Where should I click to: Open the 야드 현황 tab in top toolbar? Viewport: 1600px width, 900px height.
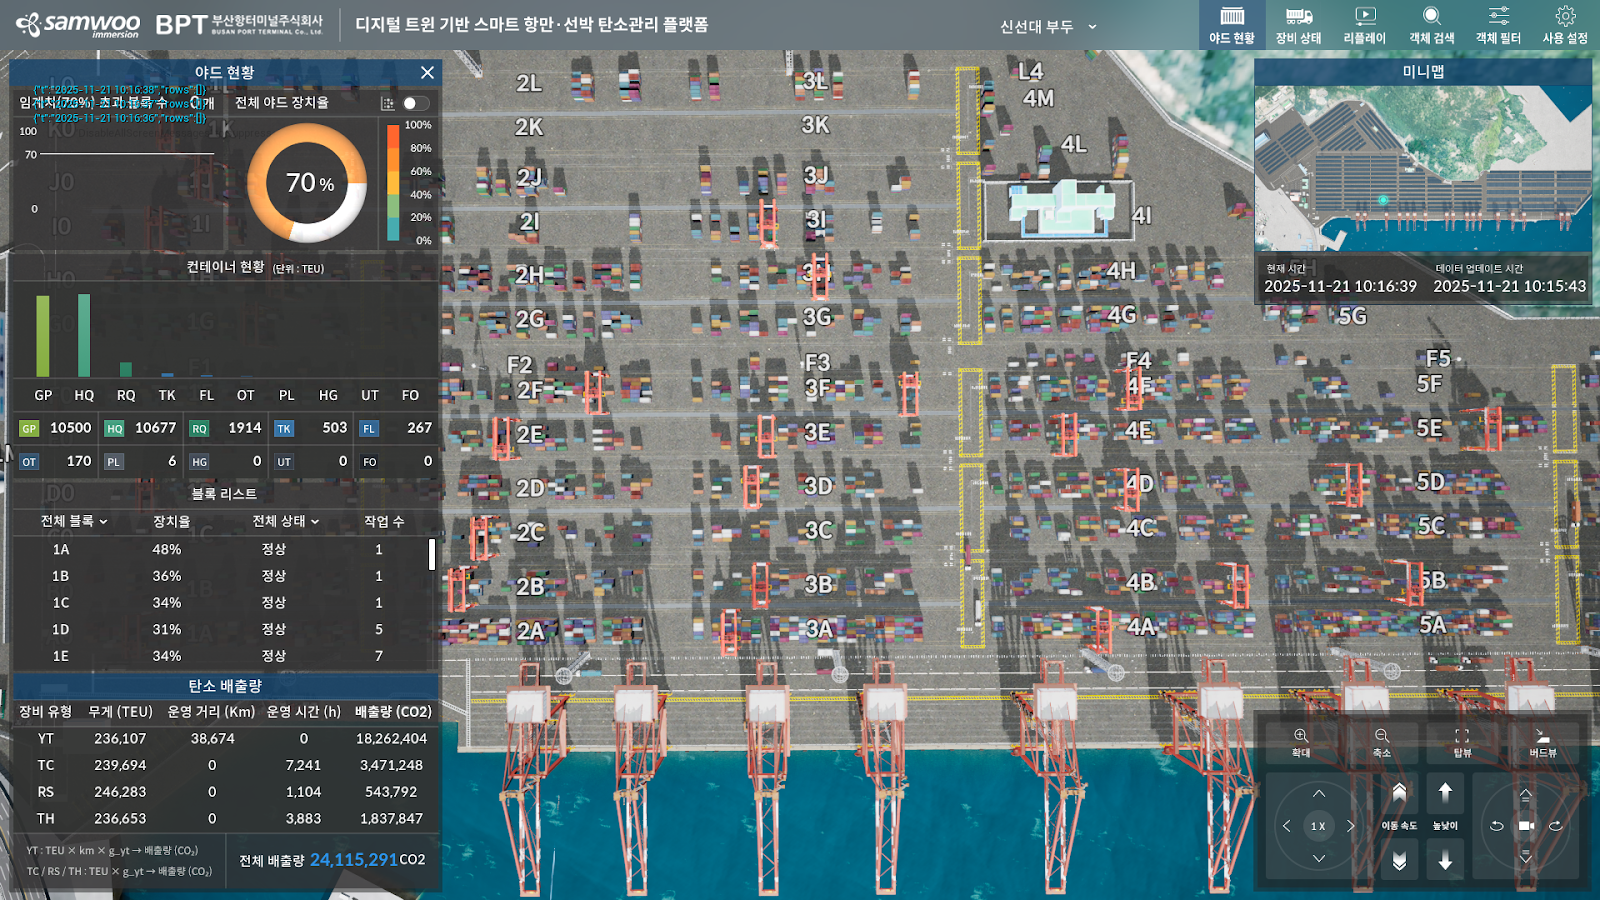click(x=1232, y=25)
